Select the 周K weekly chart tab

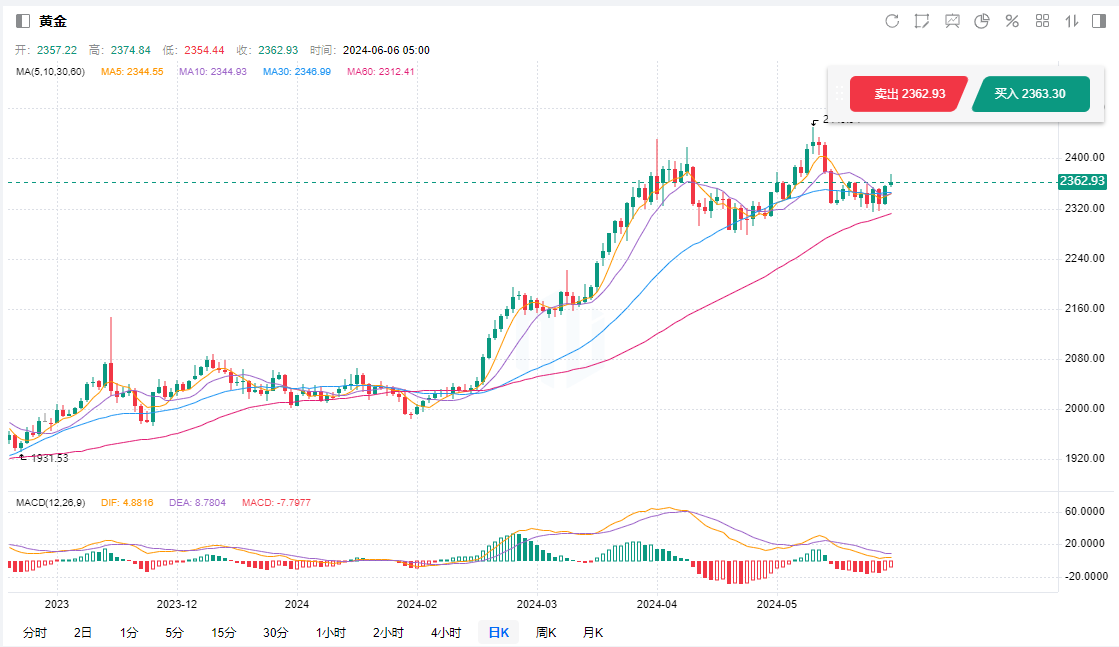[546, 632]
